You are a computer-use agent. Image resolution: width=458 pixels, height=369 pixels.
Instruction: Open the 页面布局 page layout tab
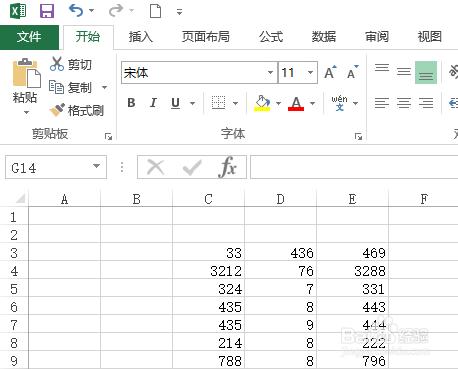206,37
